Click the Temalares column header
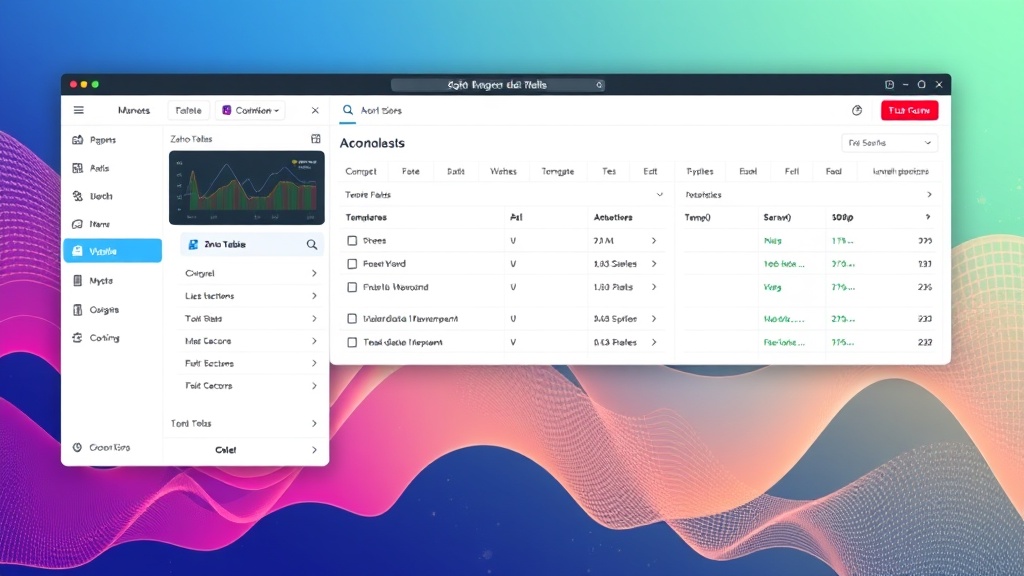The height and width of the screenshot is (576, 1024). point(366,217)
